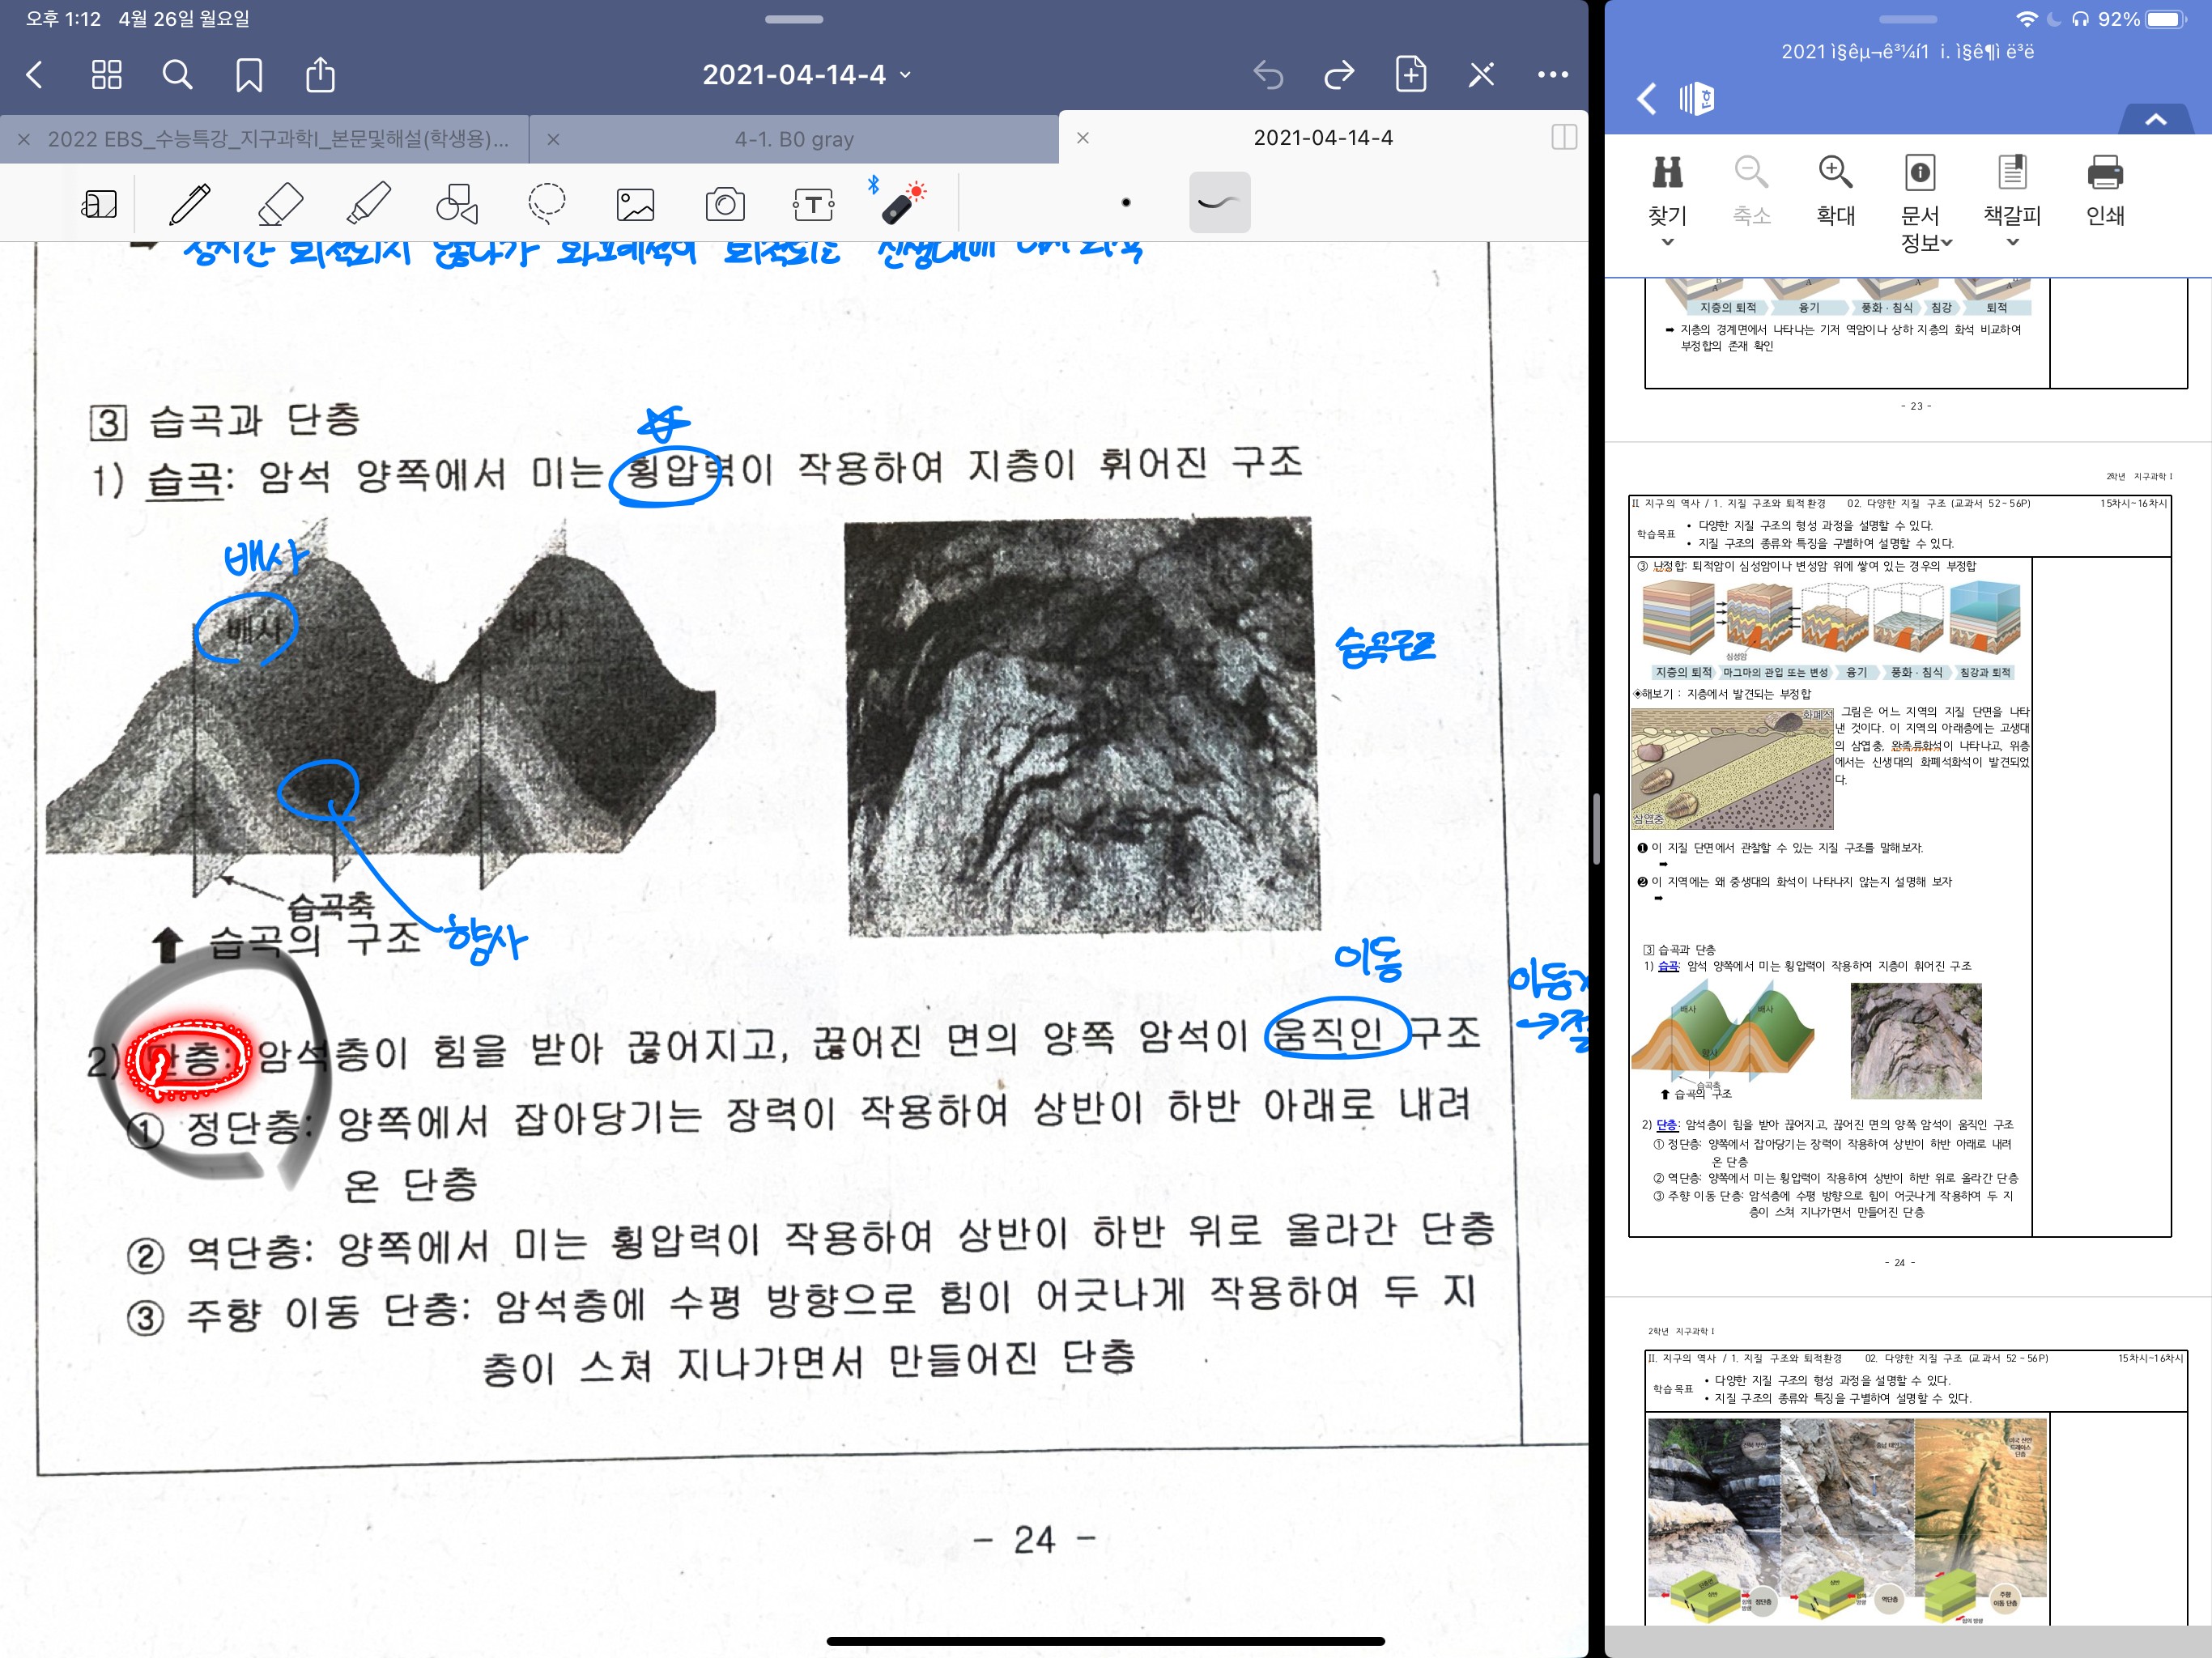Select the Highlighter tool

368,203
